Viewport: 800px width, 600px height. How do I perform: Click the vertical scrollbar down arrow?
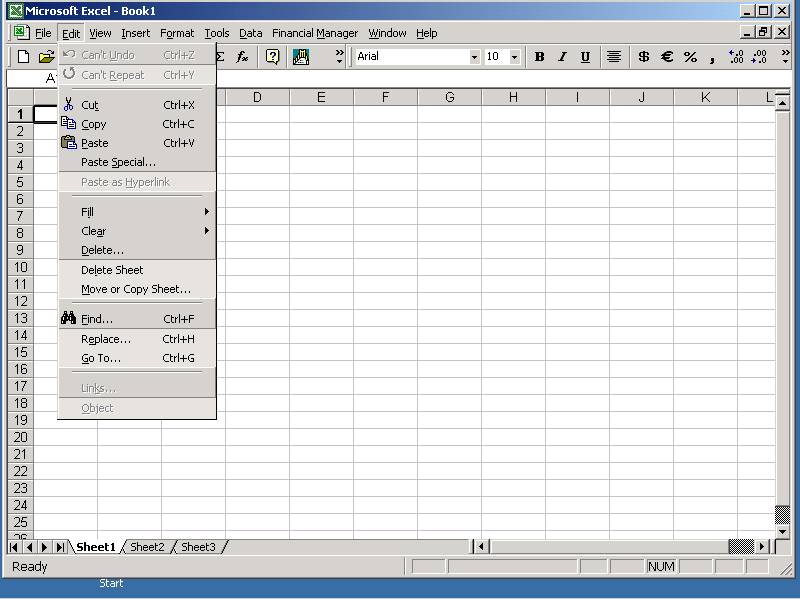tap(783, 532)
